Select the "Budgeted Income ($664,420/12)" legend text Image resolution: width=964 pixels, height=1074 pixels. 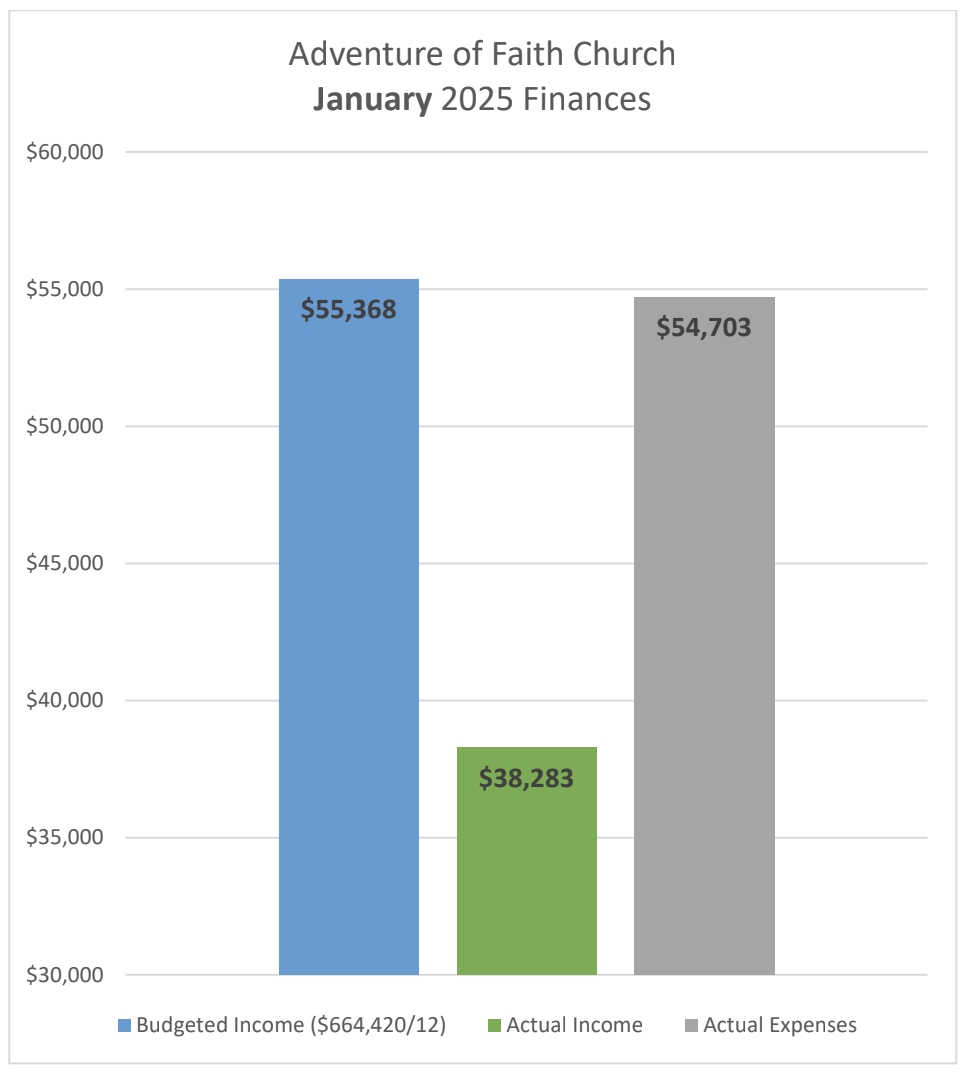(292, 1025)
